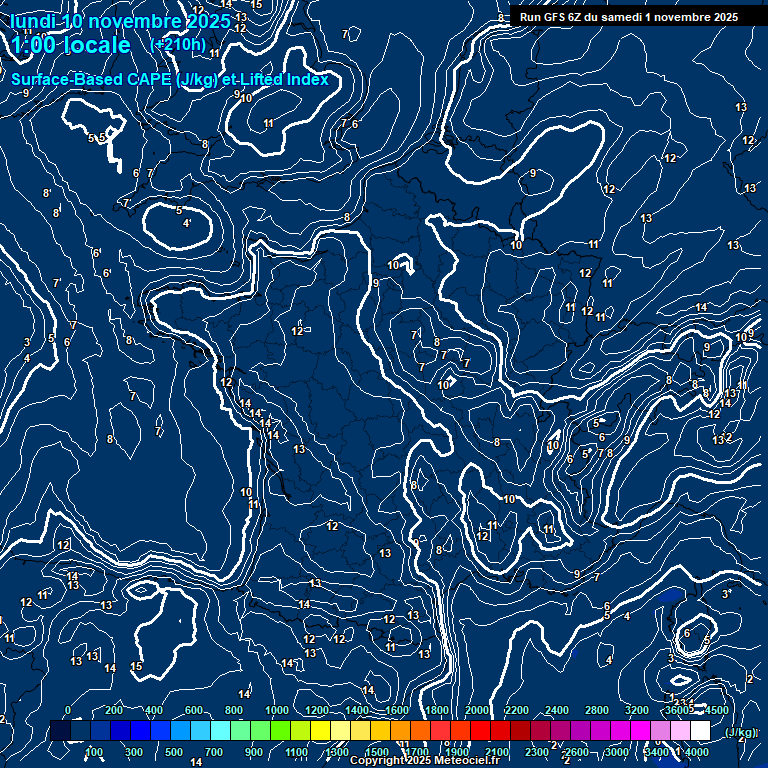The width and height of the screenshot is (768, 768).
Task: Pick the 100–200 J/kg blue swatch
Action: 100,730
